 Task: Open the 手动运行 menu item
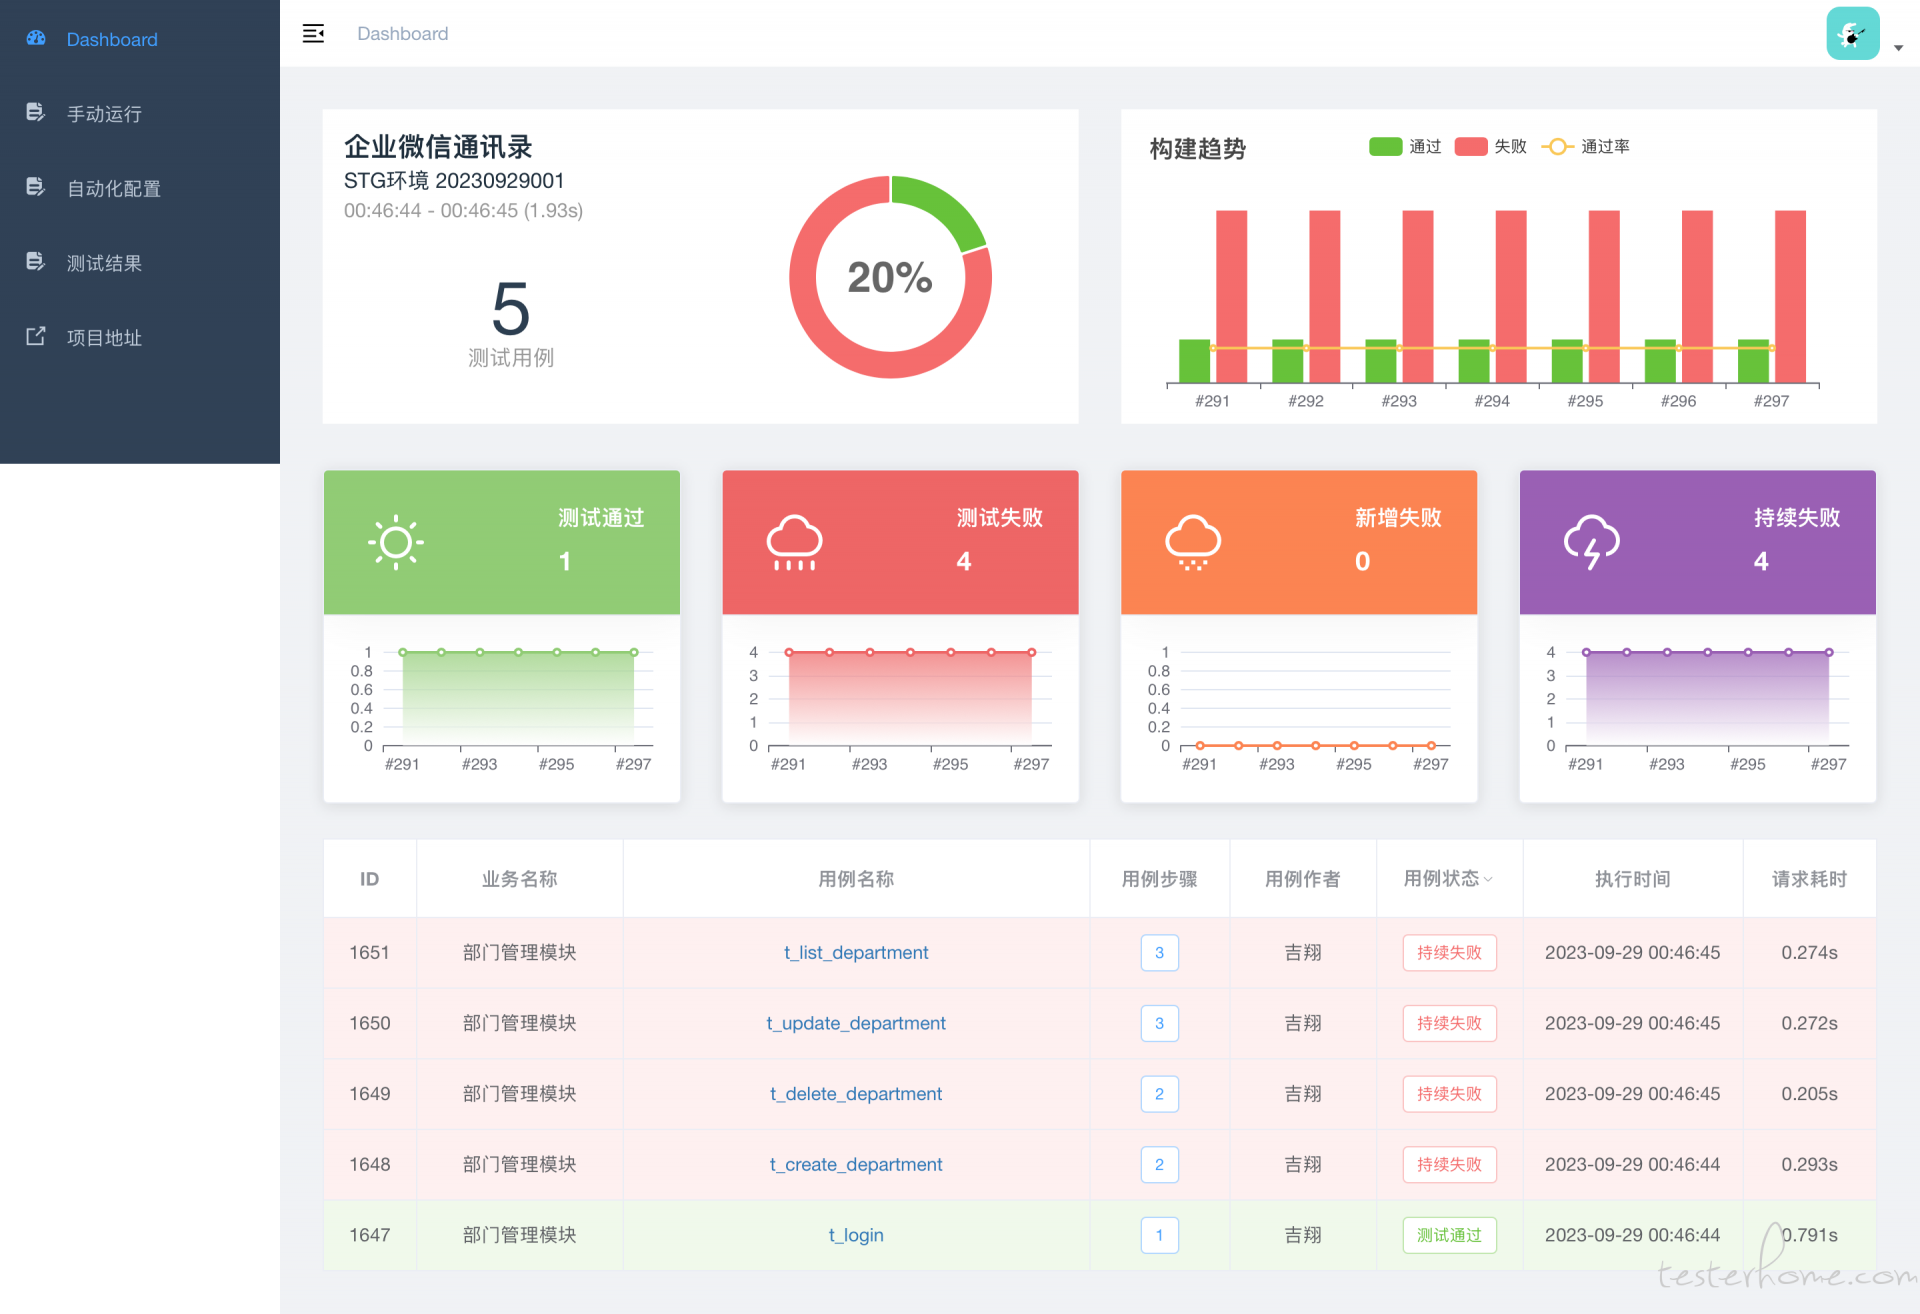[140, 114]
